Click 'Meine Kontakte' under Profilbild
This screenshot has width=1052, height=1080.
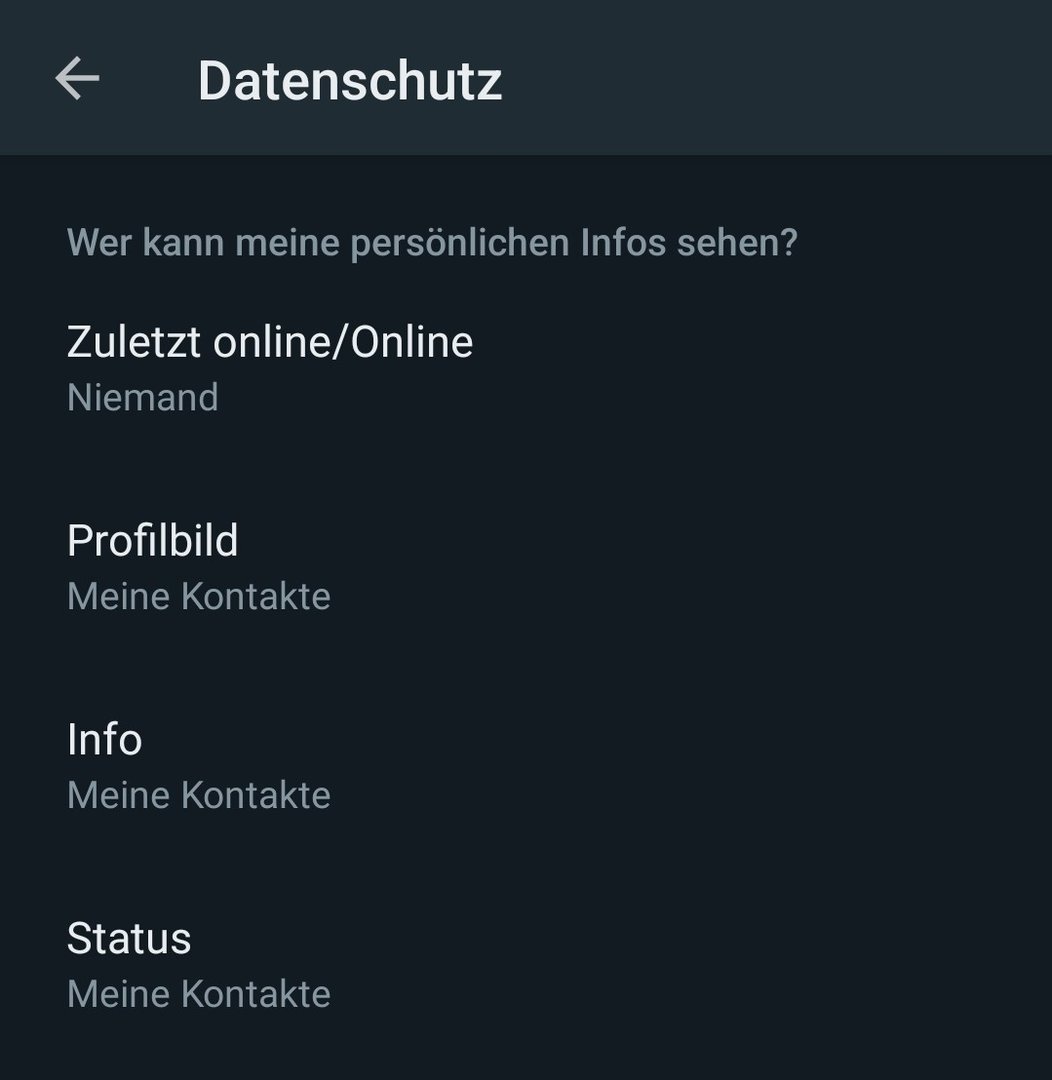tap(198, 597)
